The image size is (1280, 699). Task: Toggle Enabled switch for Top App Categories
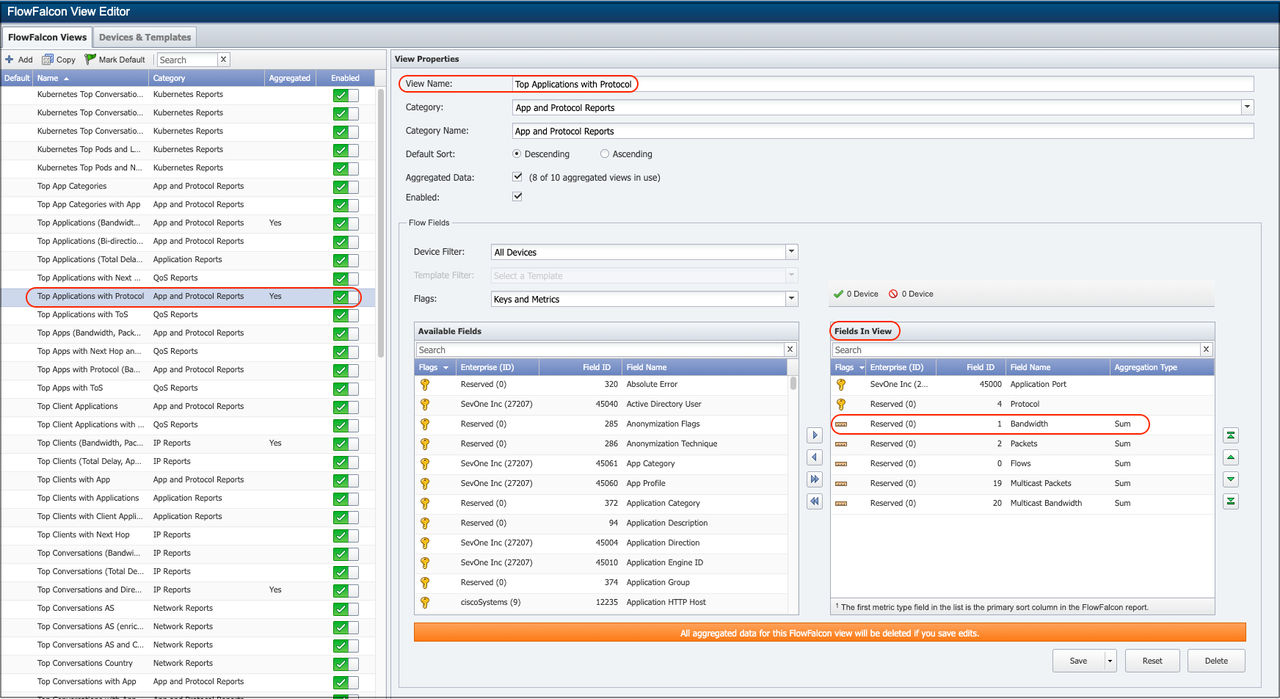tap(346, 187)
